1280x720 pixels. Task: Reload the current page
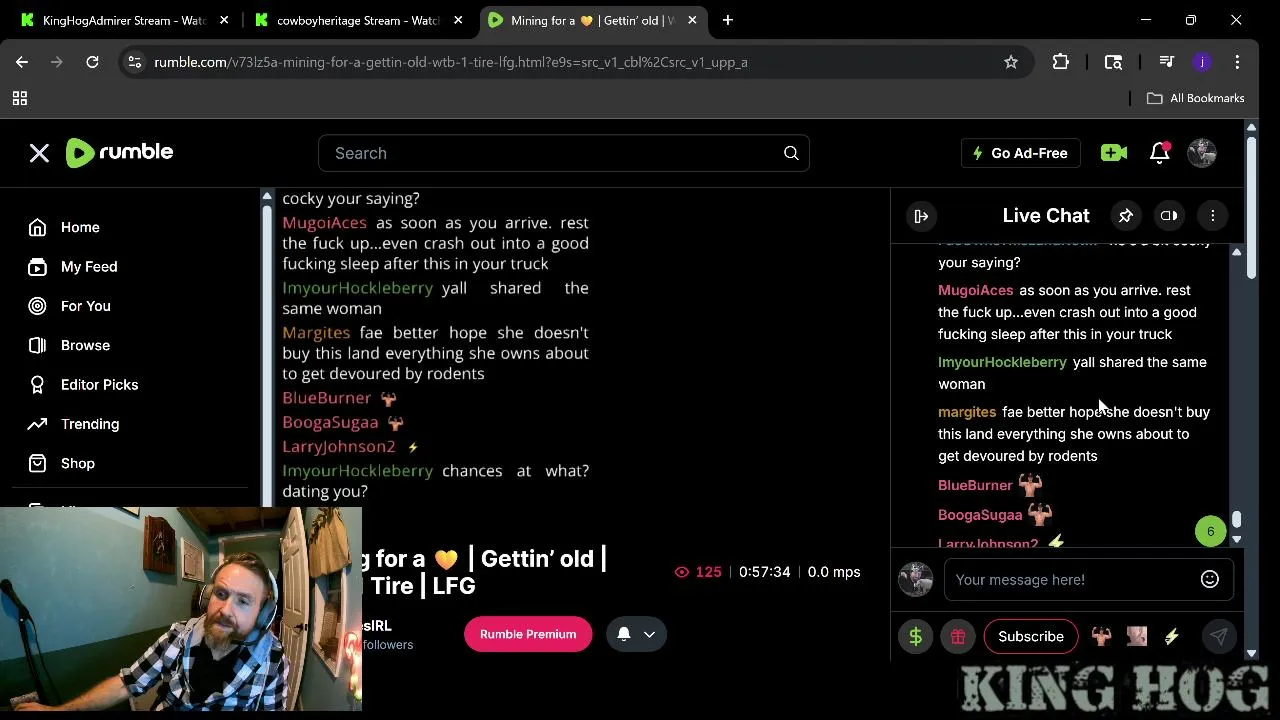92,62
